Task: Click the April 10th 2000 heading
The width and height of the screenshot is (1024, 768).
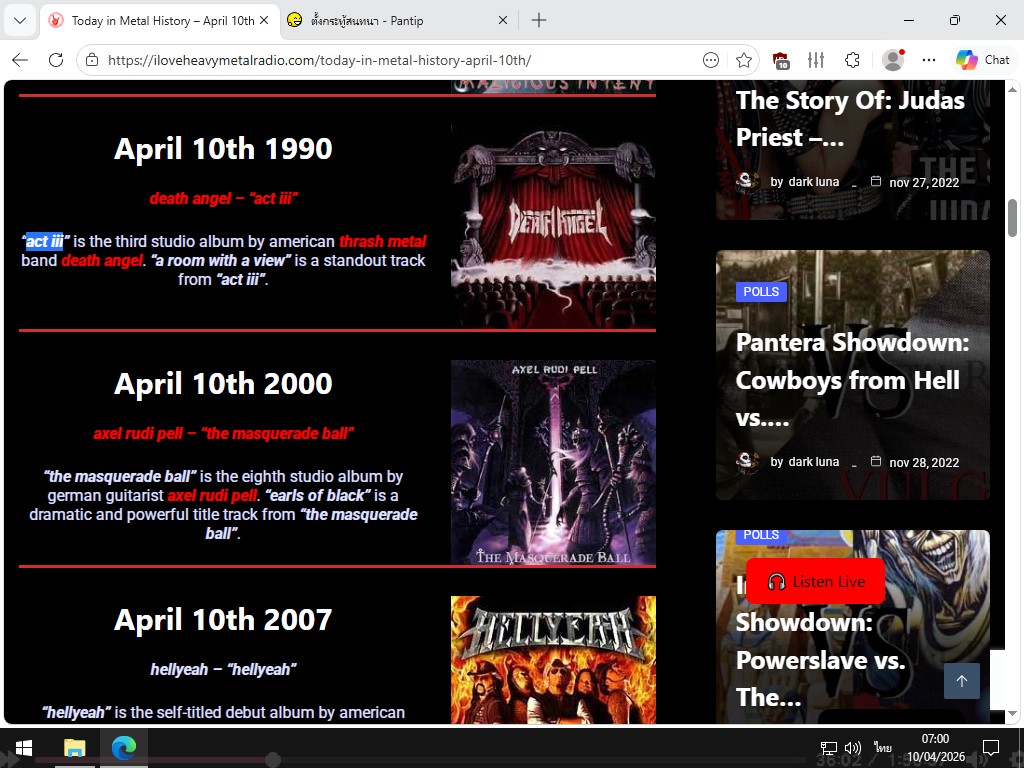Action: coord(223,384)
